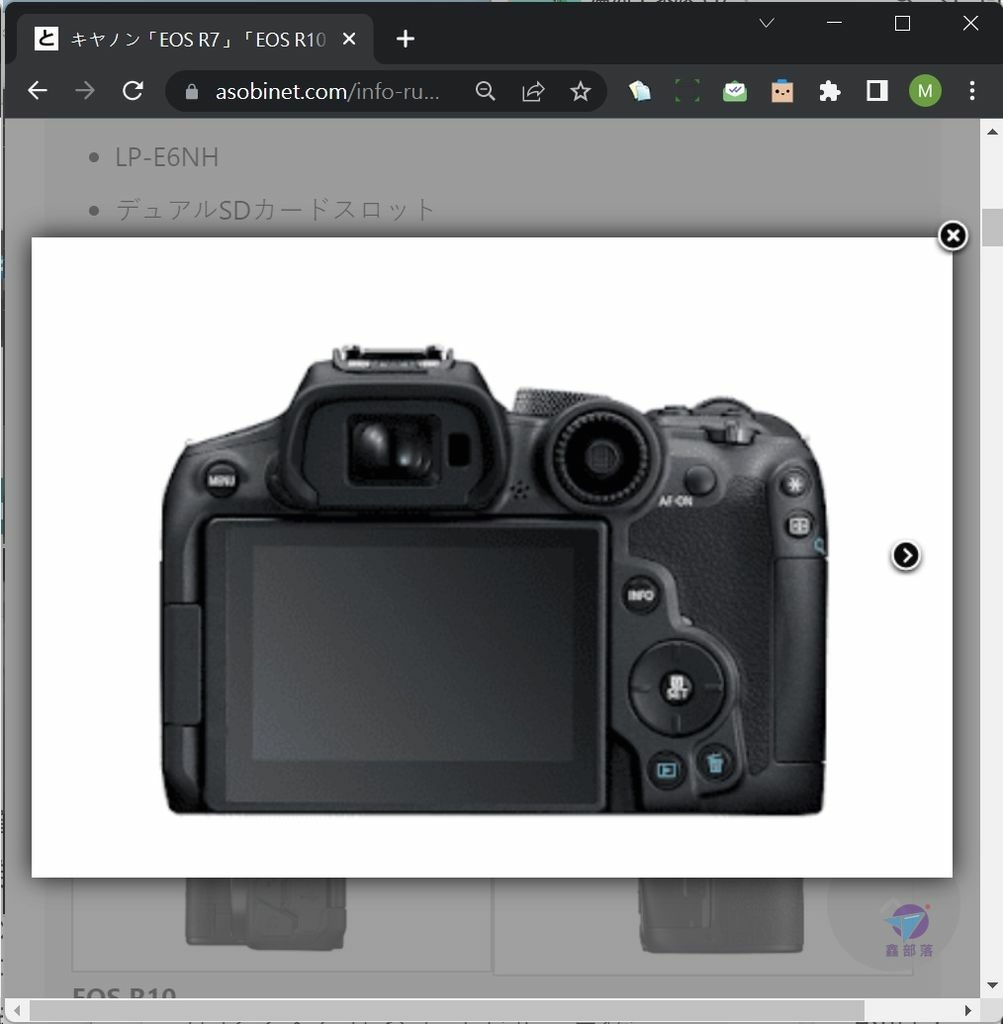View site security lock information
This screenshot has height=1024, width=1003.
(191, 91)
